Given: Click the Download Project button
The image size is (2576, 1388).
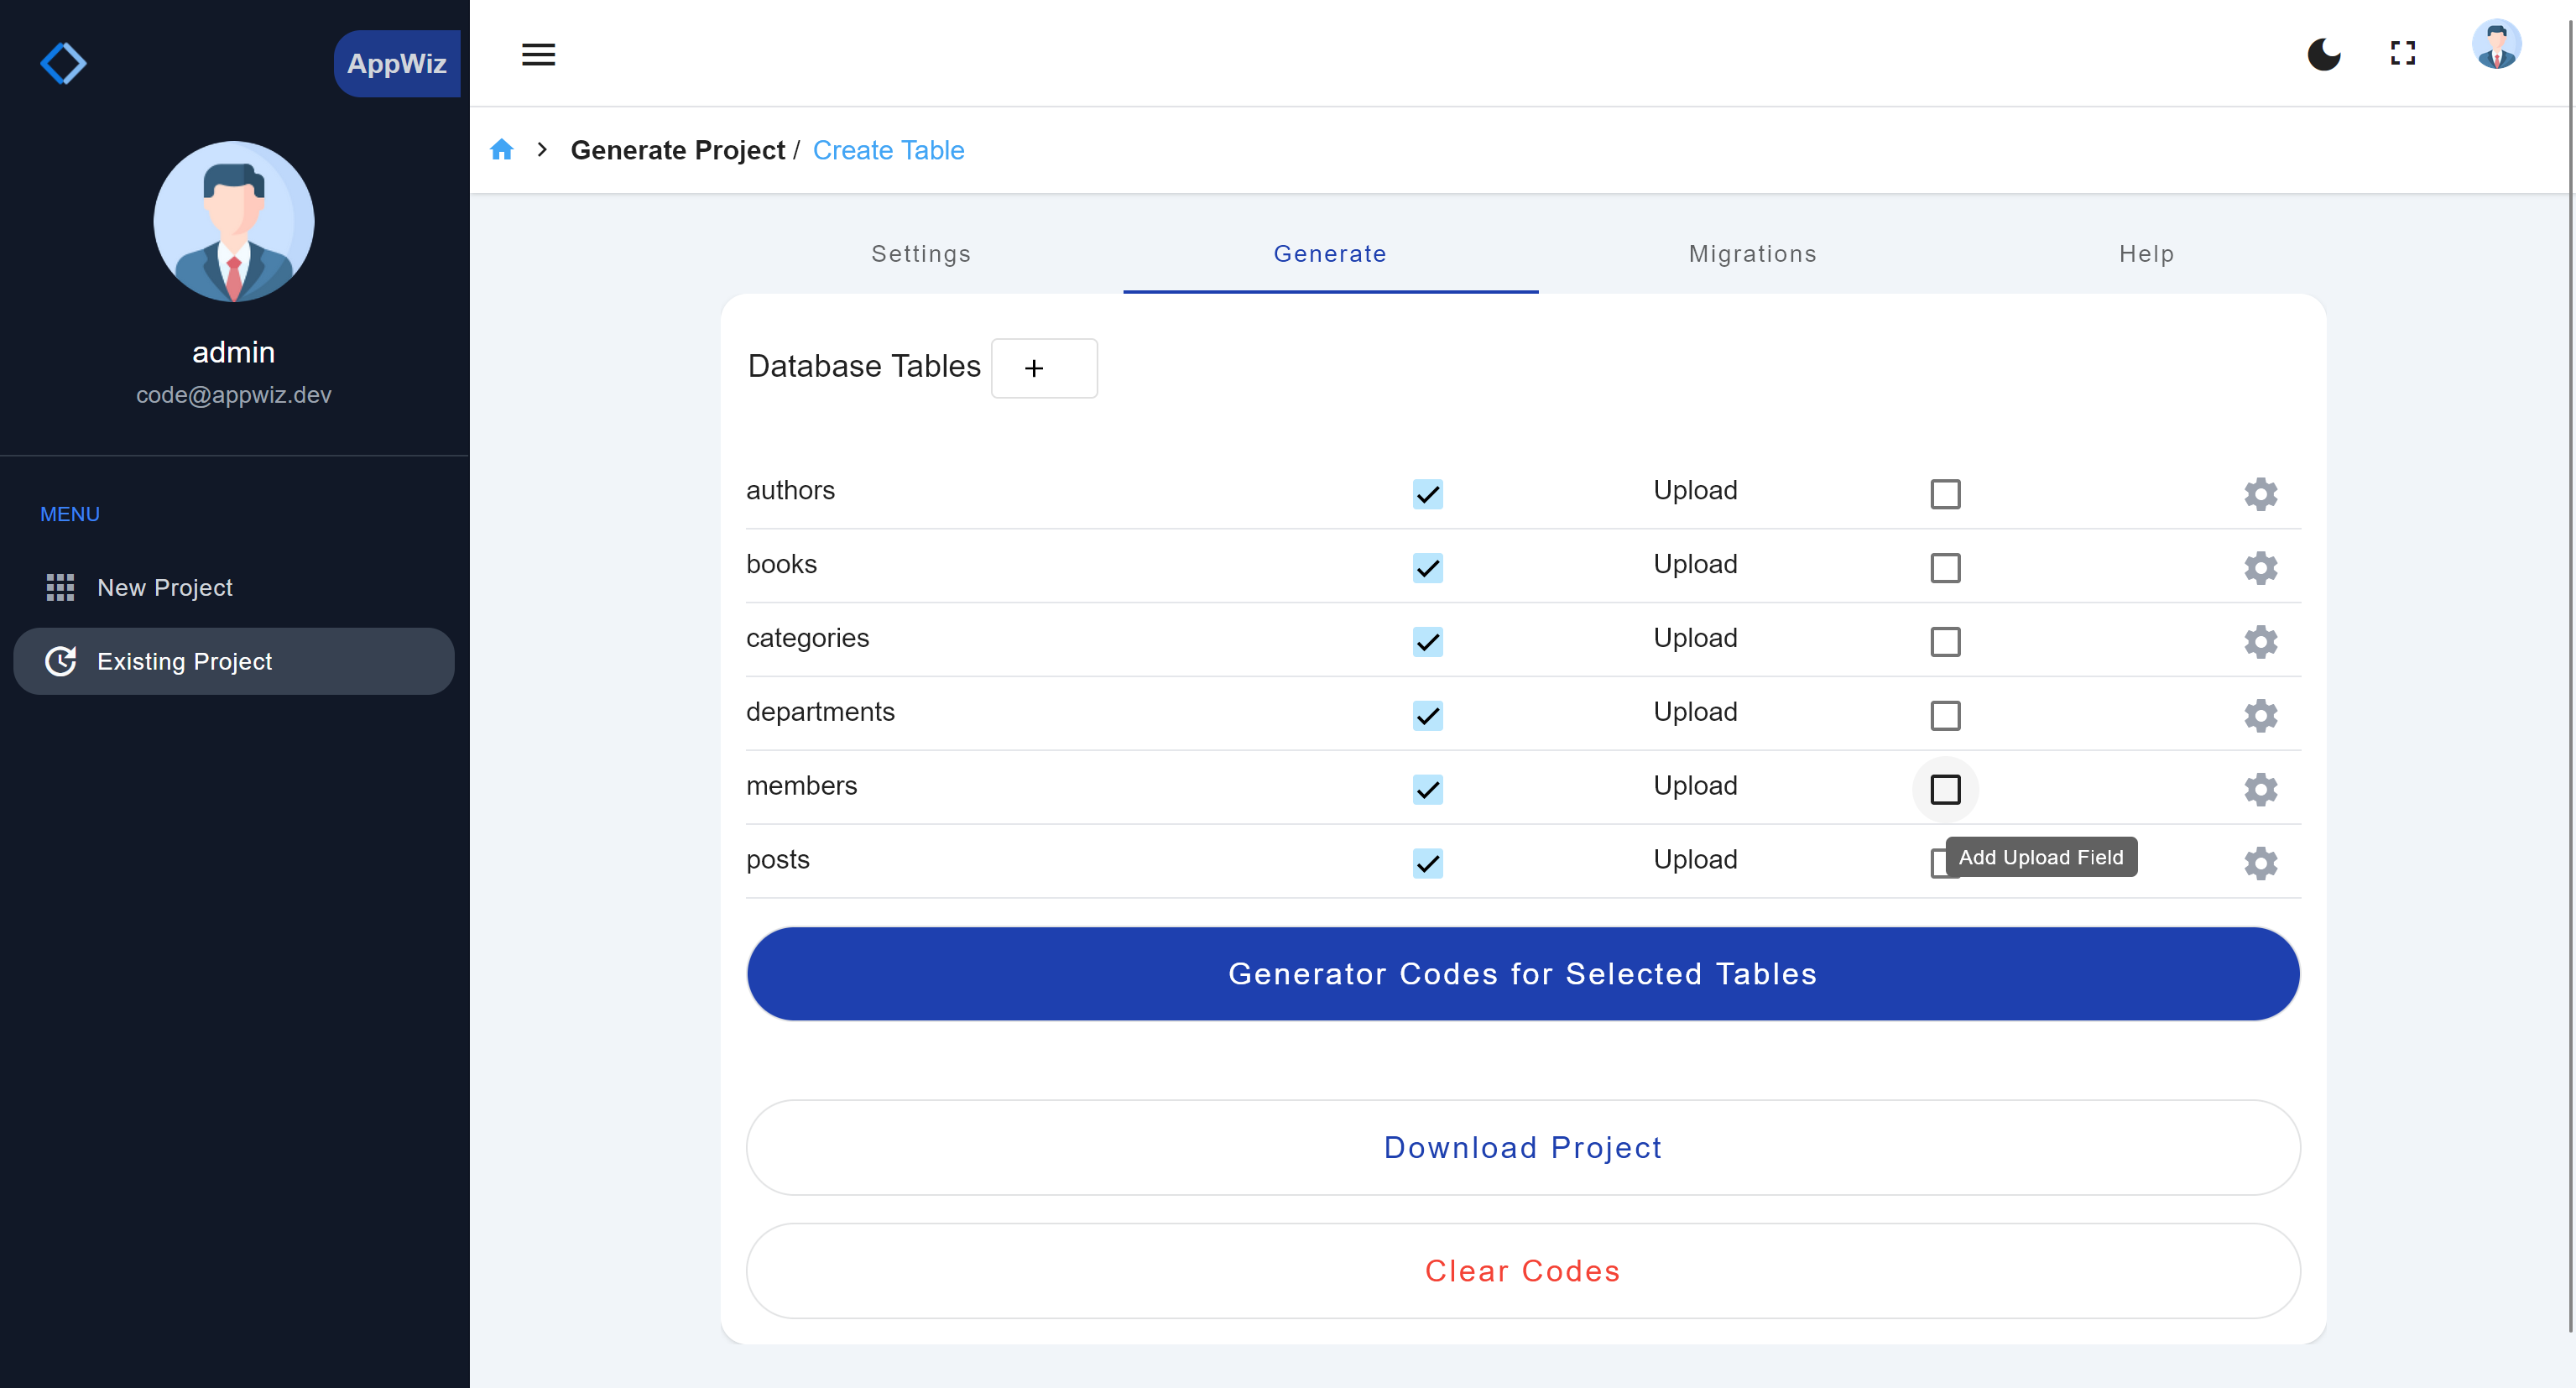Looking at the screenshot, I should click(x=1522, y=1147).
